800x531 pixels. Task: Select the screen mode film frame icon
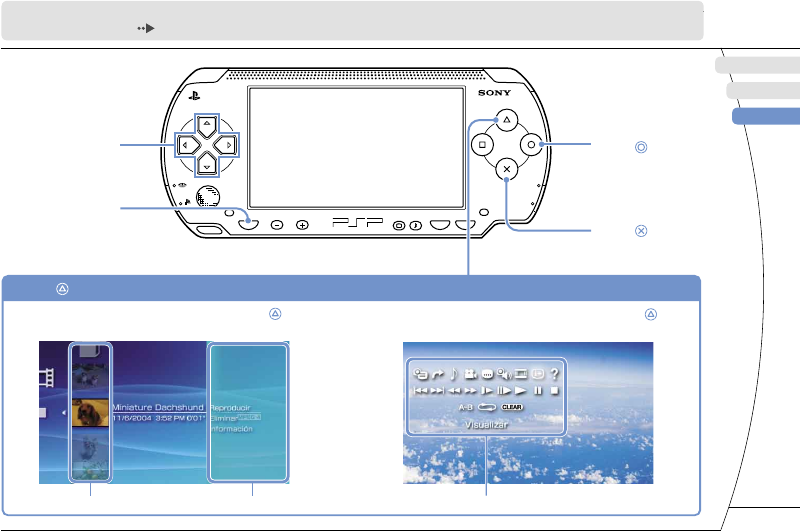pos(521,374)
